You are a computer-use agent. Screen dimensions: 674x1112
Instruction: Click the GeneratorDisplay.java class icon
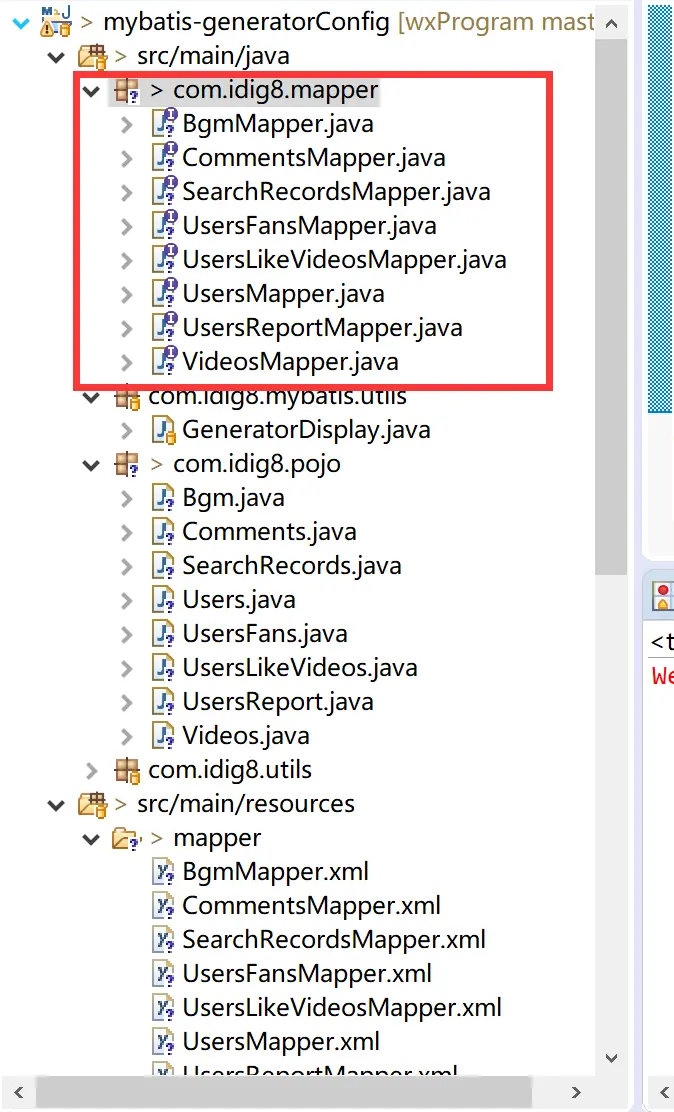point(165,430)
